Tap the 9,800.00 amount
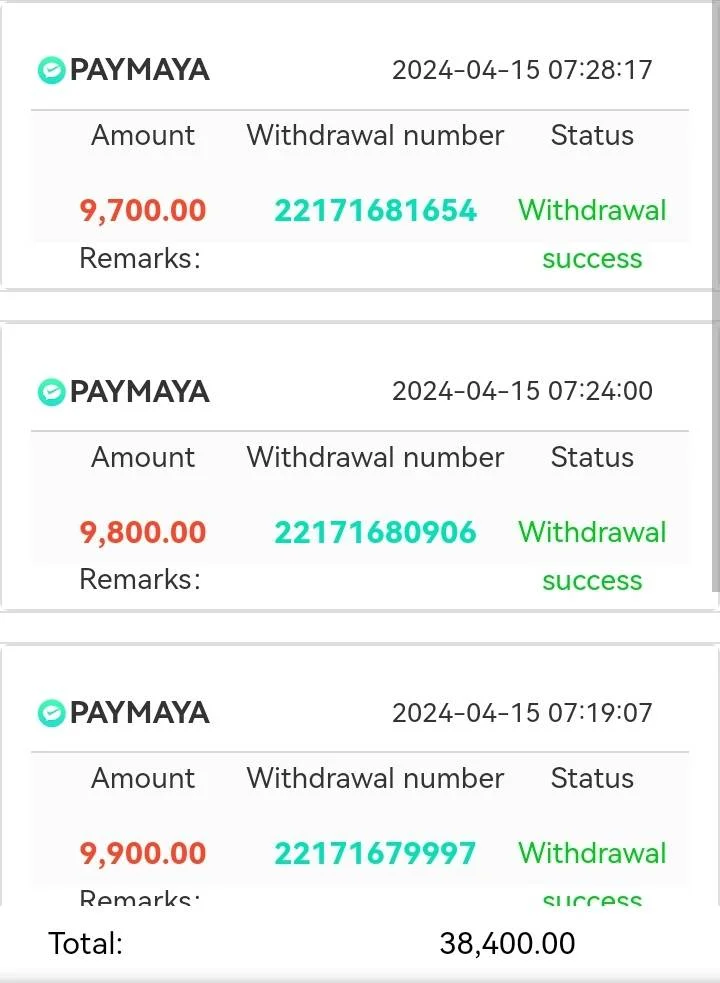This screenshot has width=720, height=983. tap(143, 533)
